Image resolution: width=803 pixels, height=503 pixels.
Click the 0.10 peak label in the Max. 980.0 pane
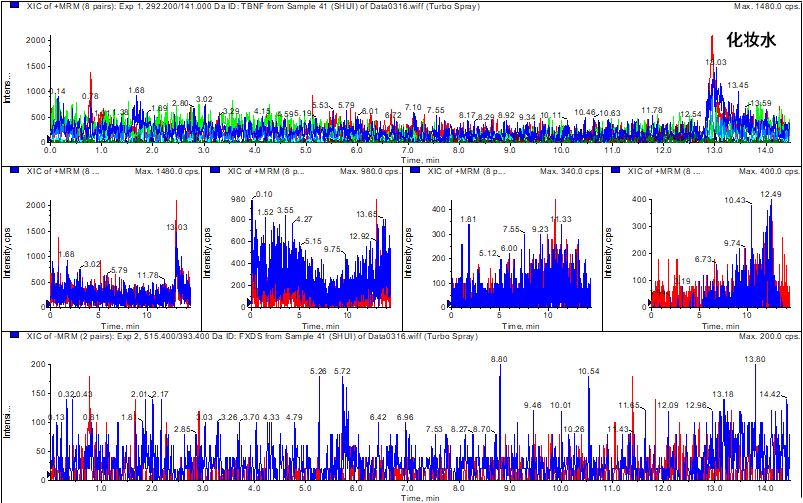(x=264, y=194)
